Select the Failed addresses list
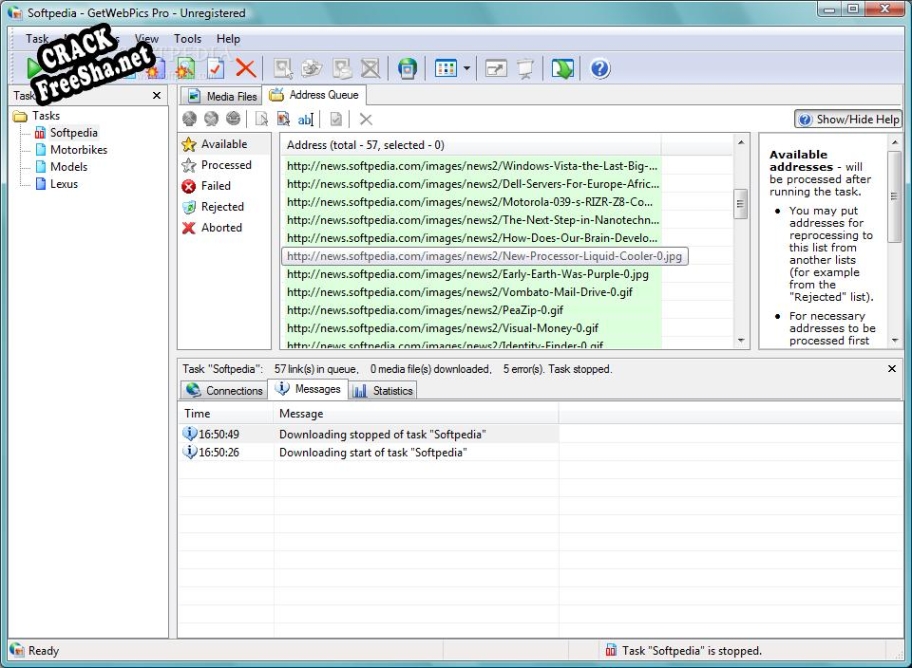The width and height of the screenshot is (912, 668). coord(215,186)
